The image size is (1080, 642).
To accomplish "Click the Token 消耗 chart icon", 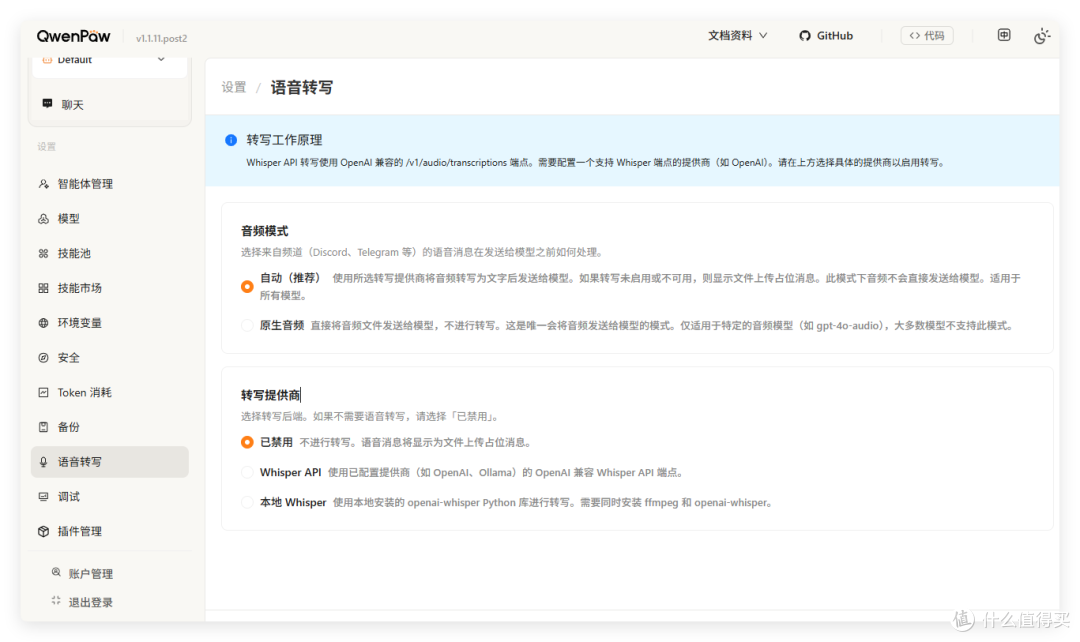I will click(x=43, y=392).
